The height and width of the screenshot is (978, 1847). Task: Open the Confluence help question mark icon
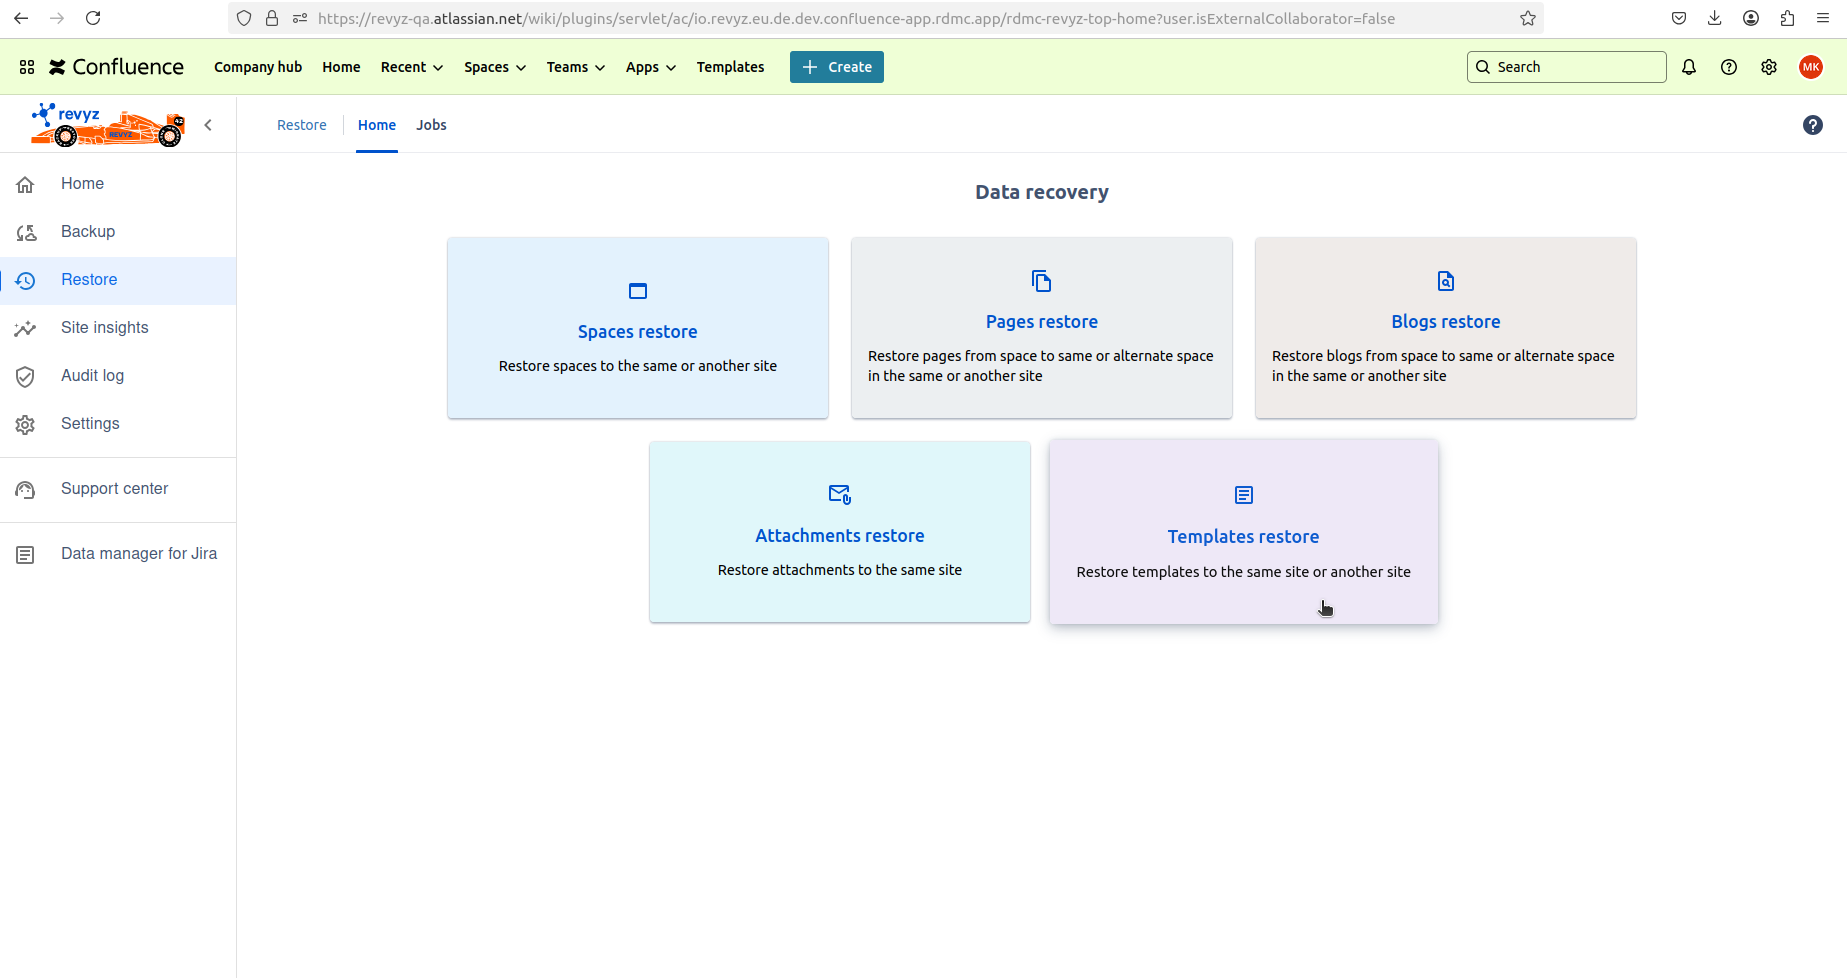coord(1729,67)
